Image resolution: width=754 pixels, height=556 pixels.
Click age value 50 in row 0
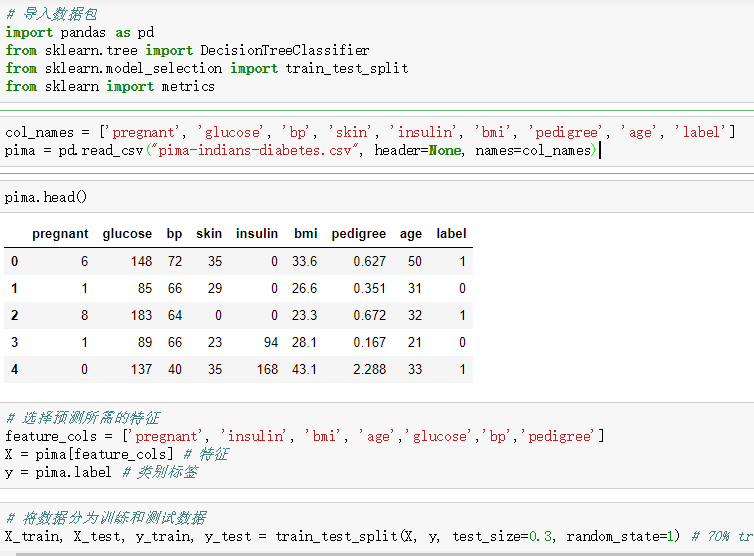click(415, 261)
